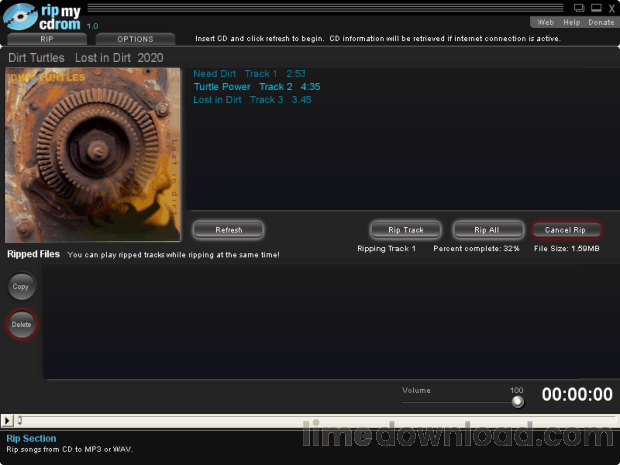The width and height of the screenshot is (620, 465).
Task: Open the Help menu
Action: point(571,23)
